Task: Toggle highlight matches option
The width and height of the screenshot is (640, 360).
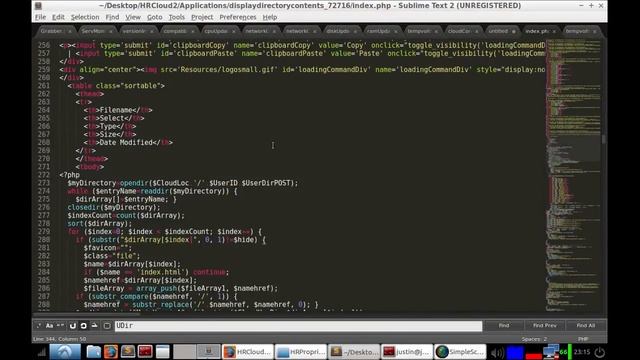Action: tap(107, 326)
